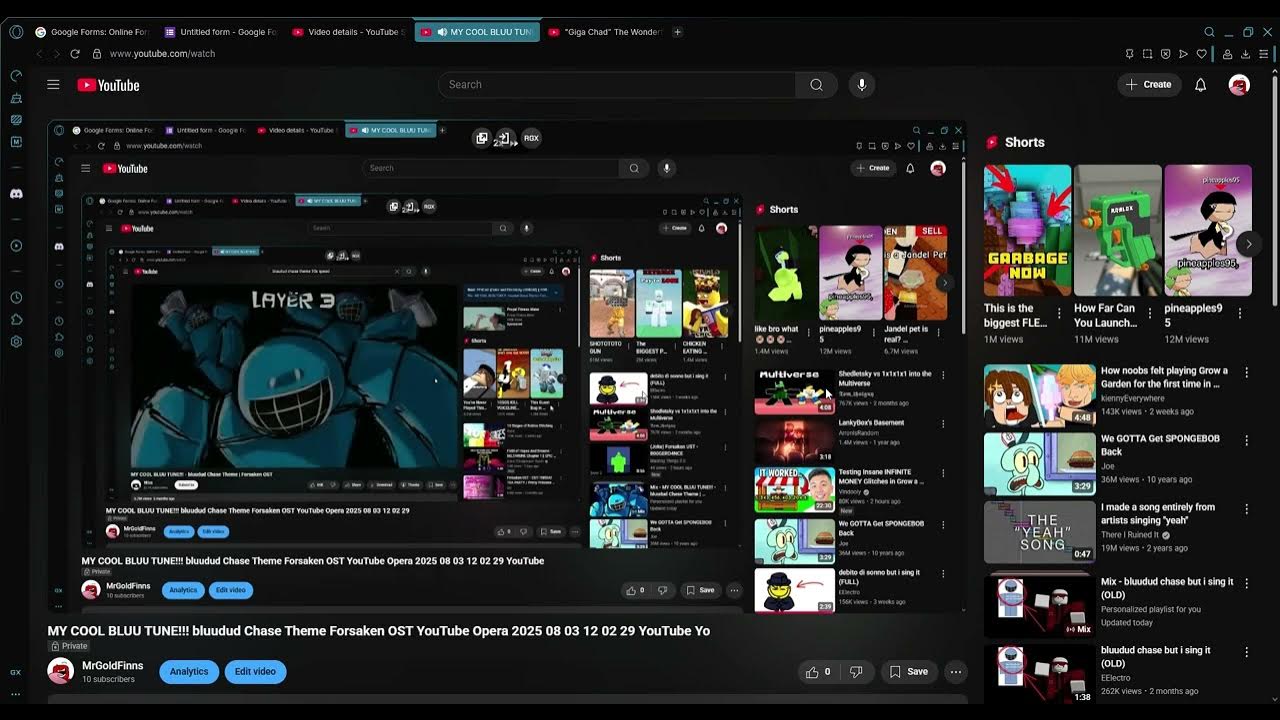Open pineapples95 short thumbnail

[x=1208, y=230]
